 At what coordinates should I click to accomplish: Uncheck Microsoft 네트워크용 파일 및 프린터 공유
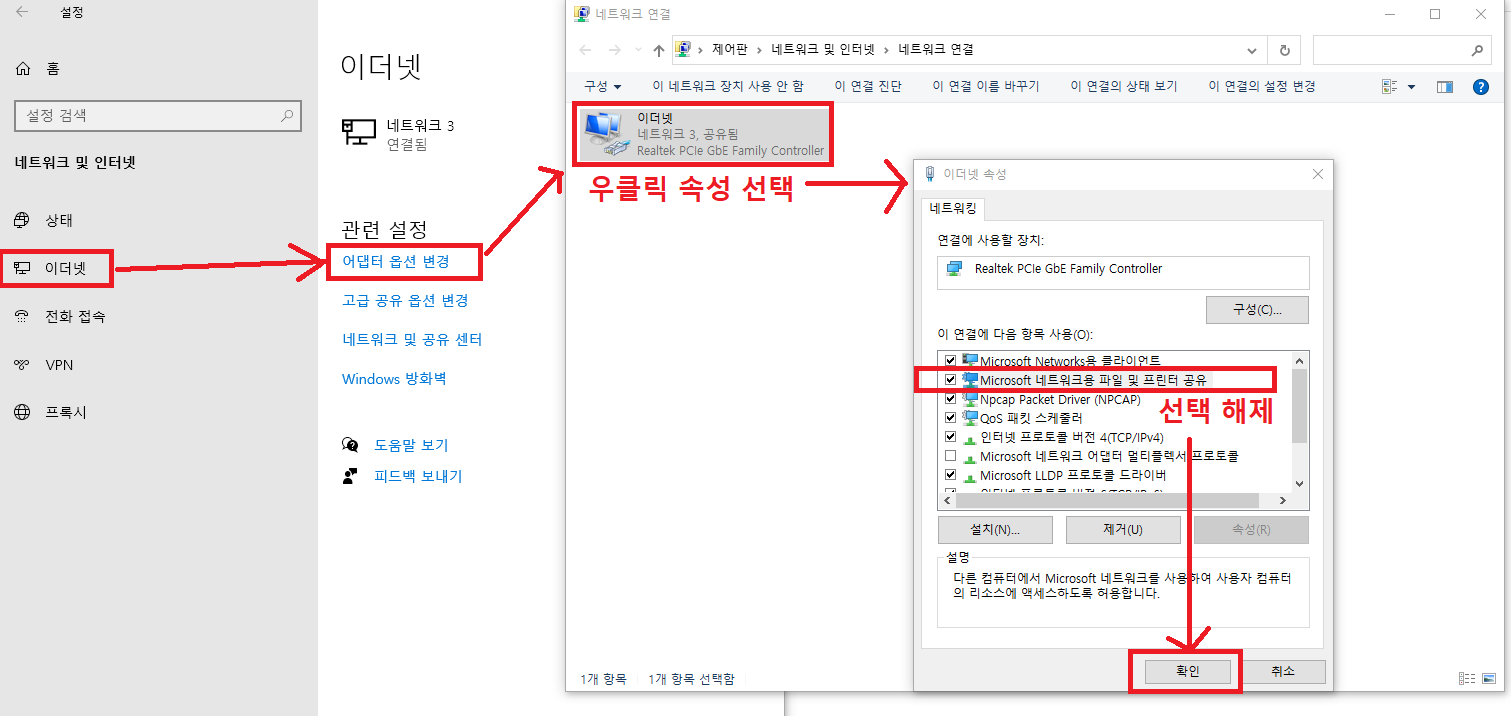(950, 380)
